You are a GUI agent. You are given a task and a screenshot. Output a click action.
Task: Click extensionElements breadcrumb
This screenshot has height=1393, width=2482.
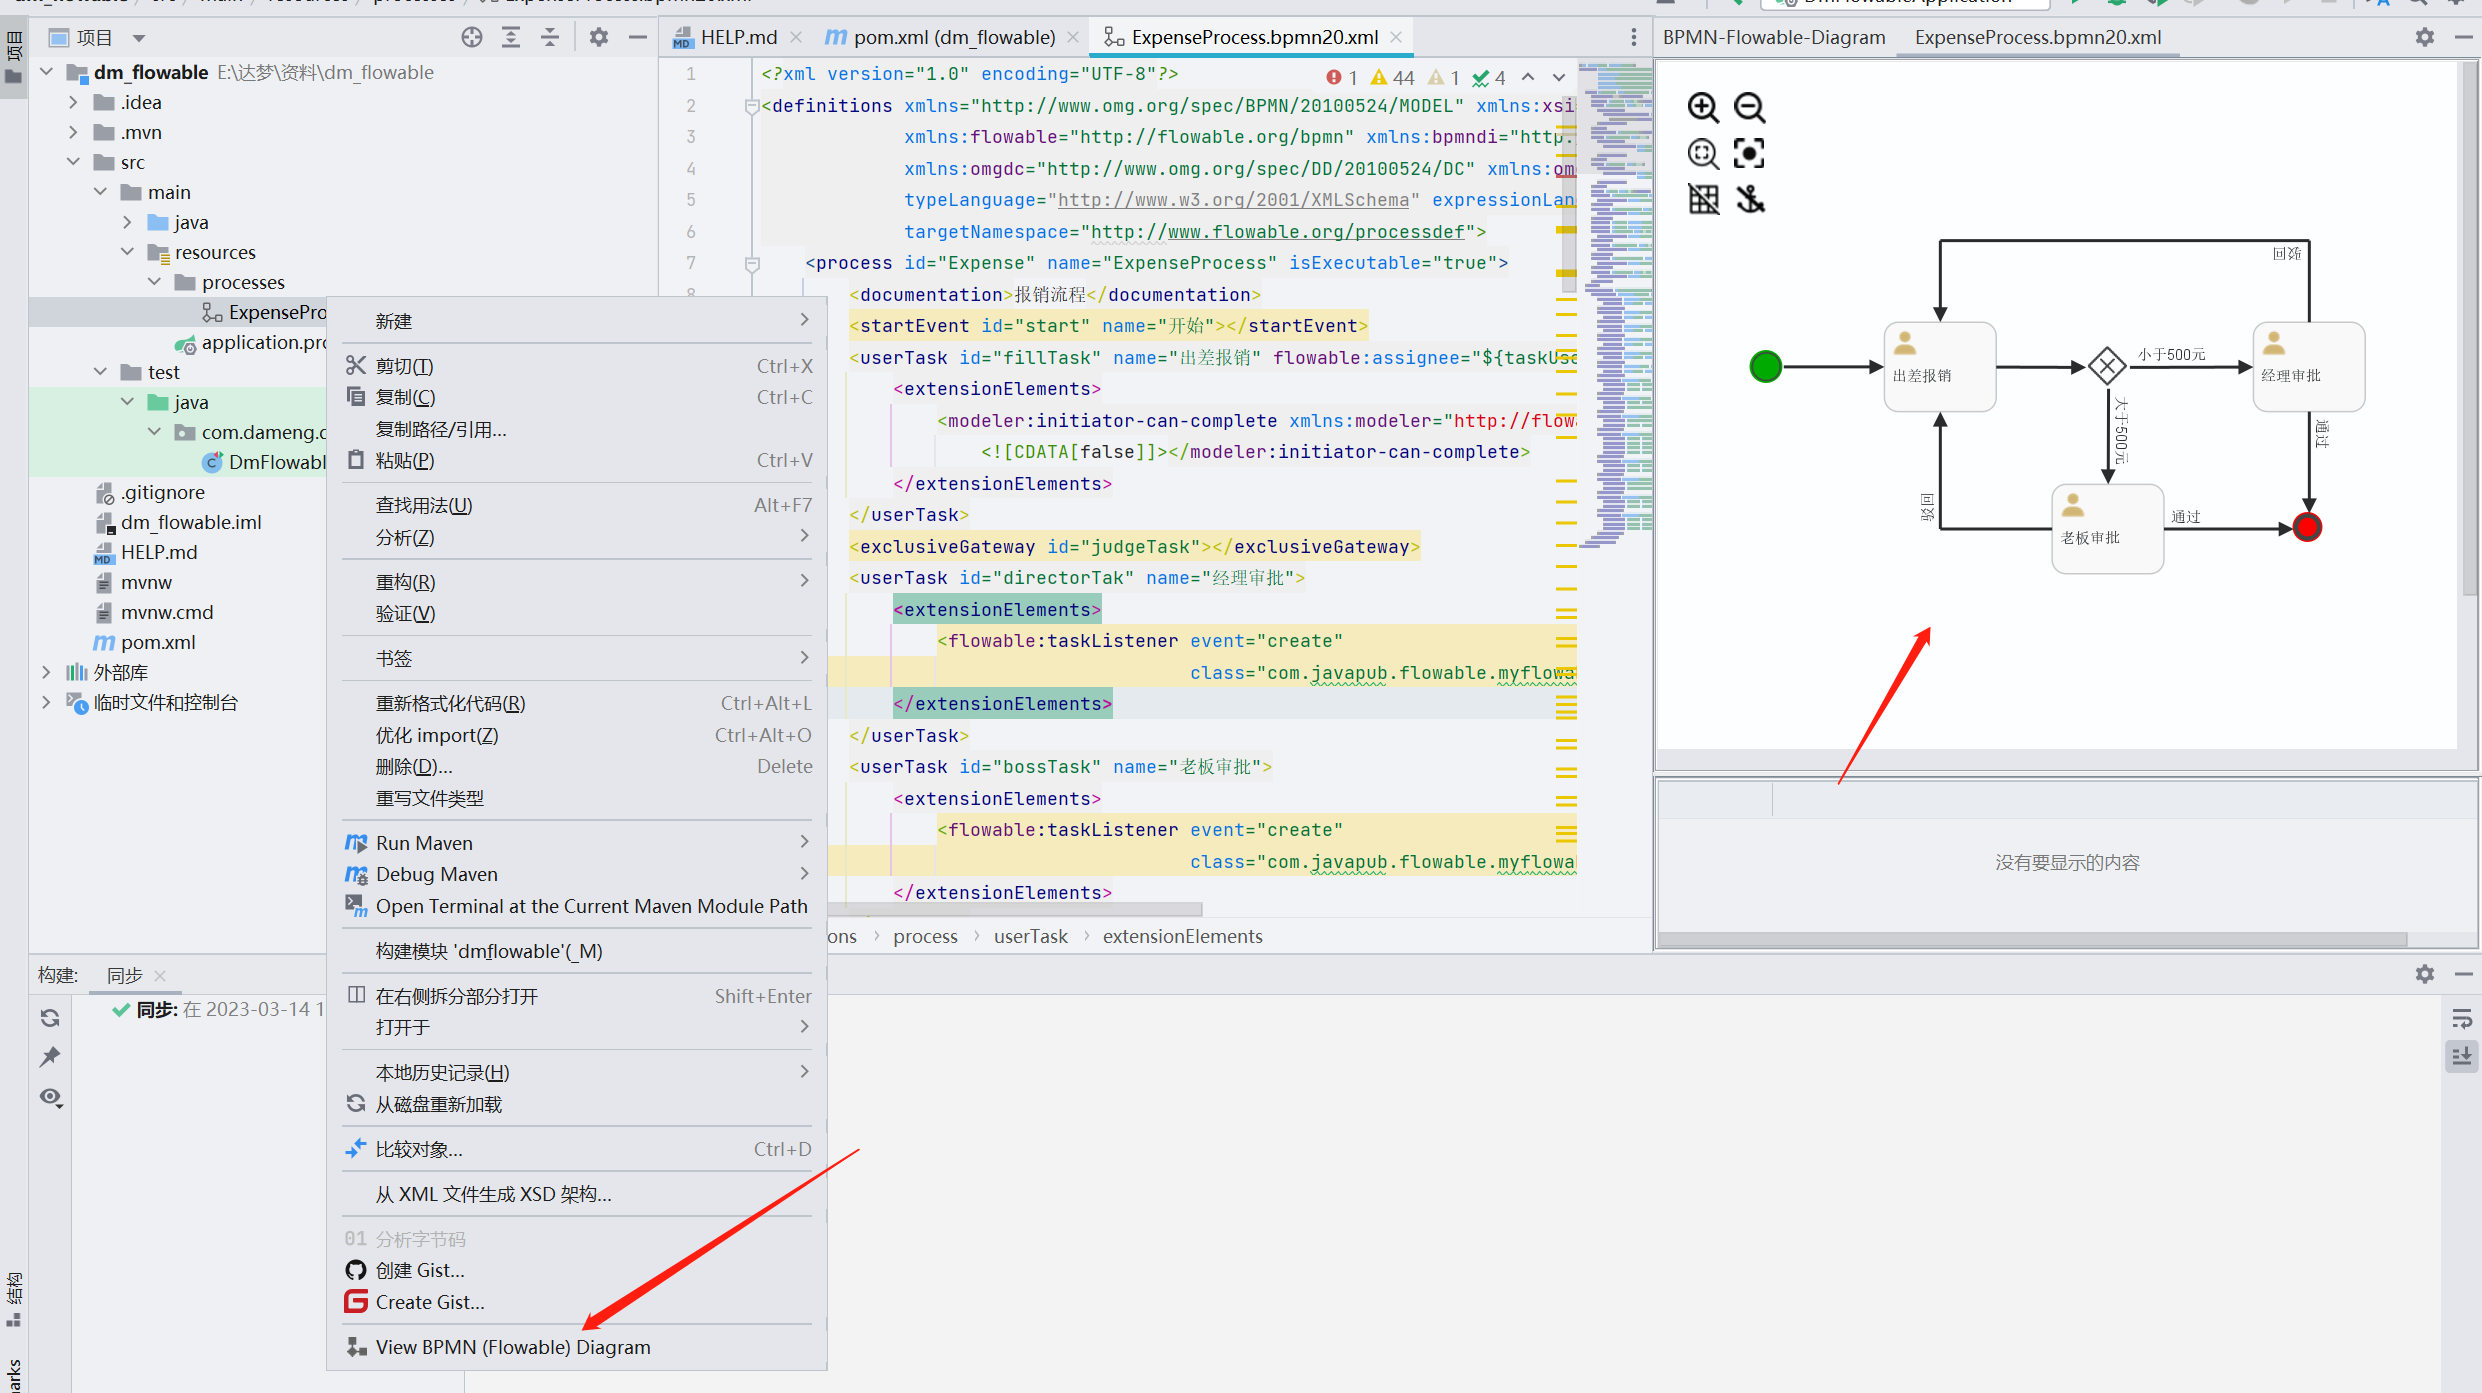(x=1182, y=936)
